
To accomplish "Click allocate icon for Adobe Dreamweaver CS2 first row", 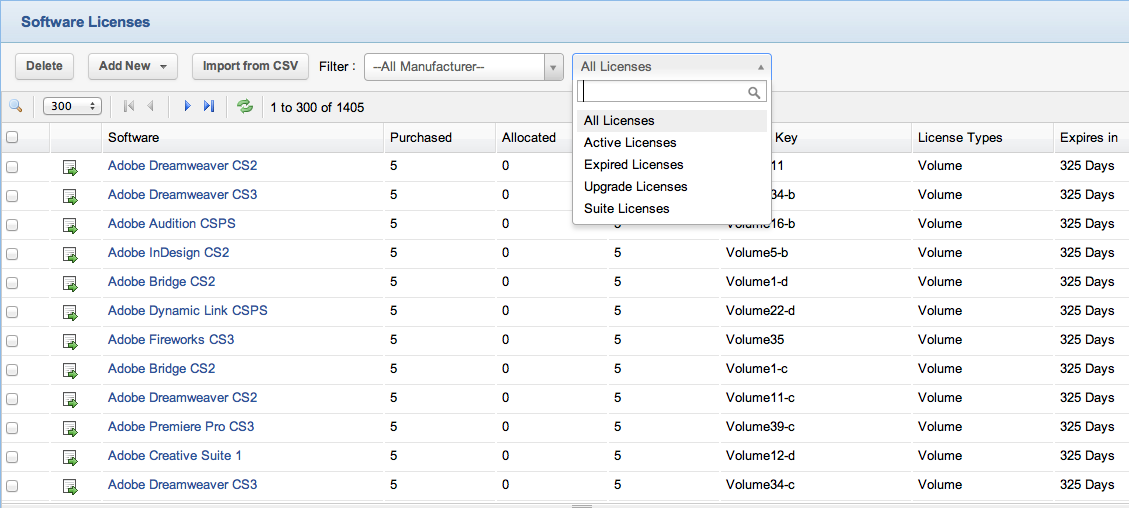I will click(71, 167).
